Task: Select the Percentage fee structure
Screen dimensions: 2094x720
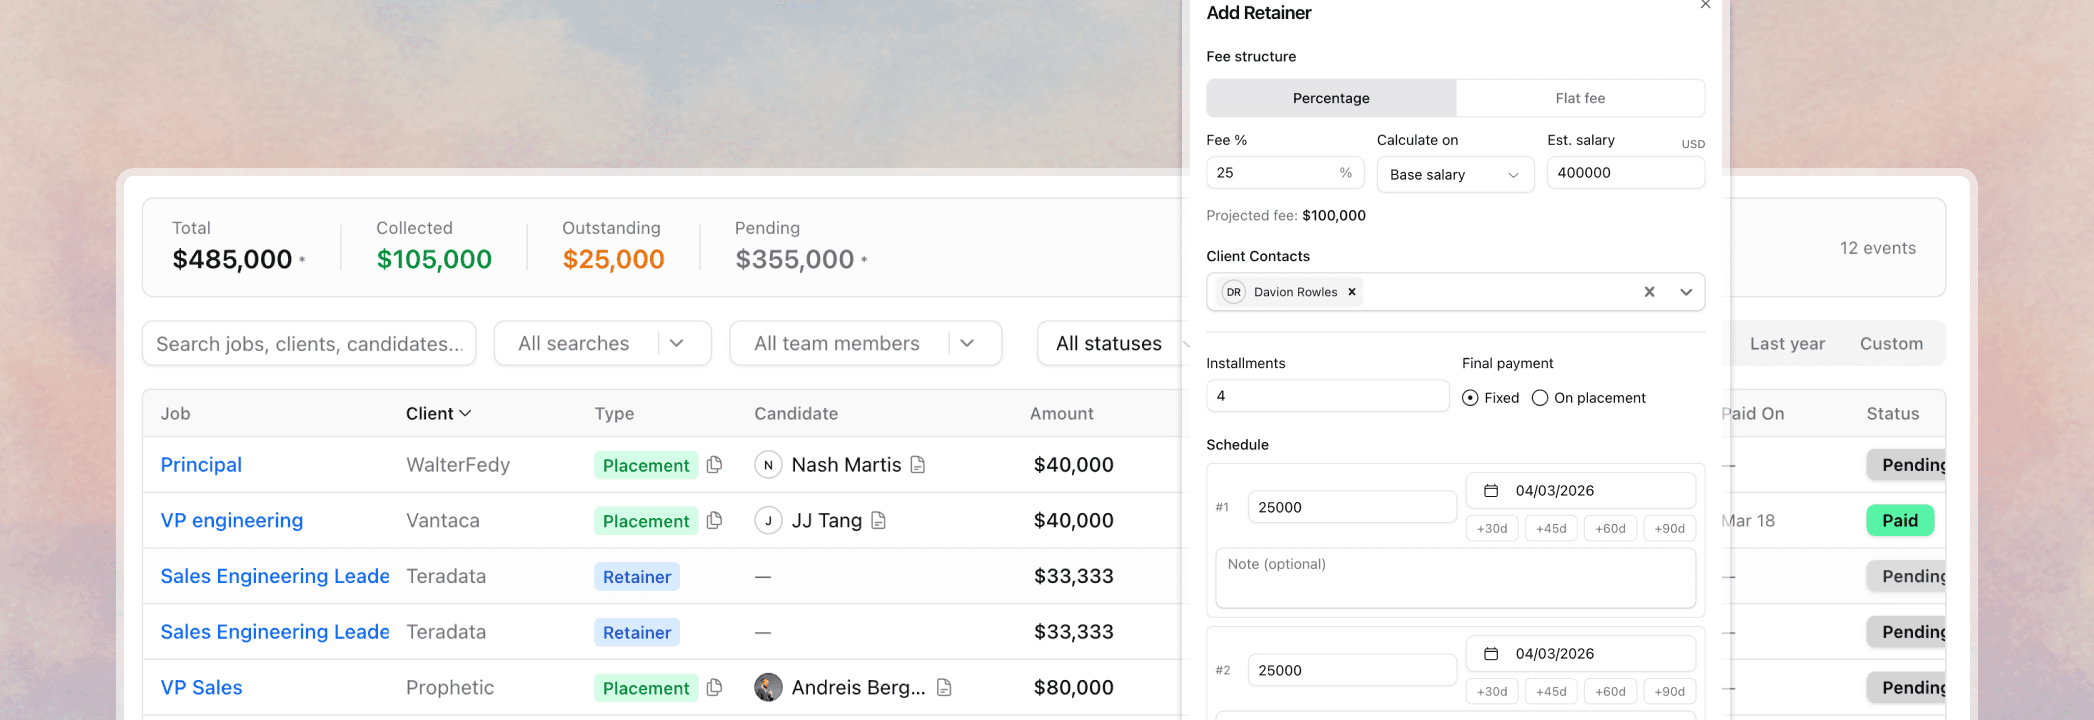Action: pyautogui.click(x=1331, y=98)
